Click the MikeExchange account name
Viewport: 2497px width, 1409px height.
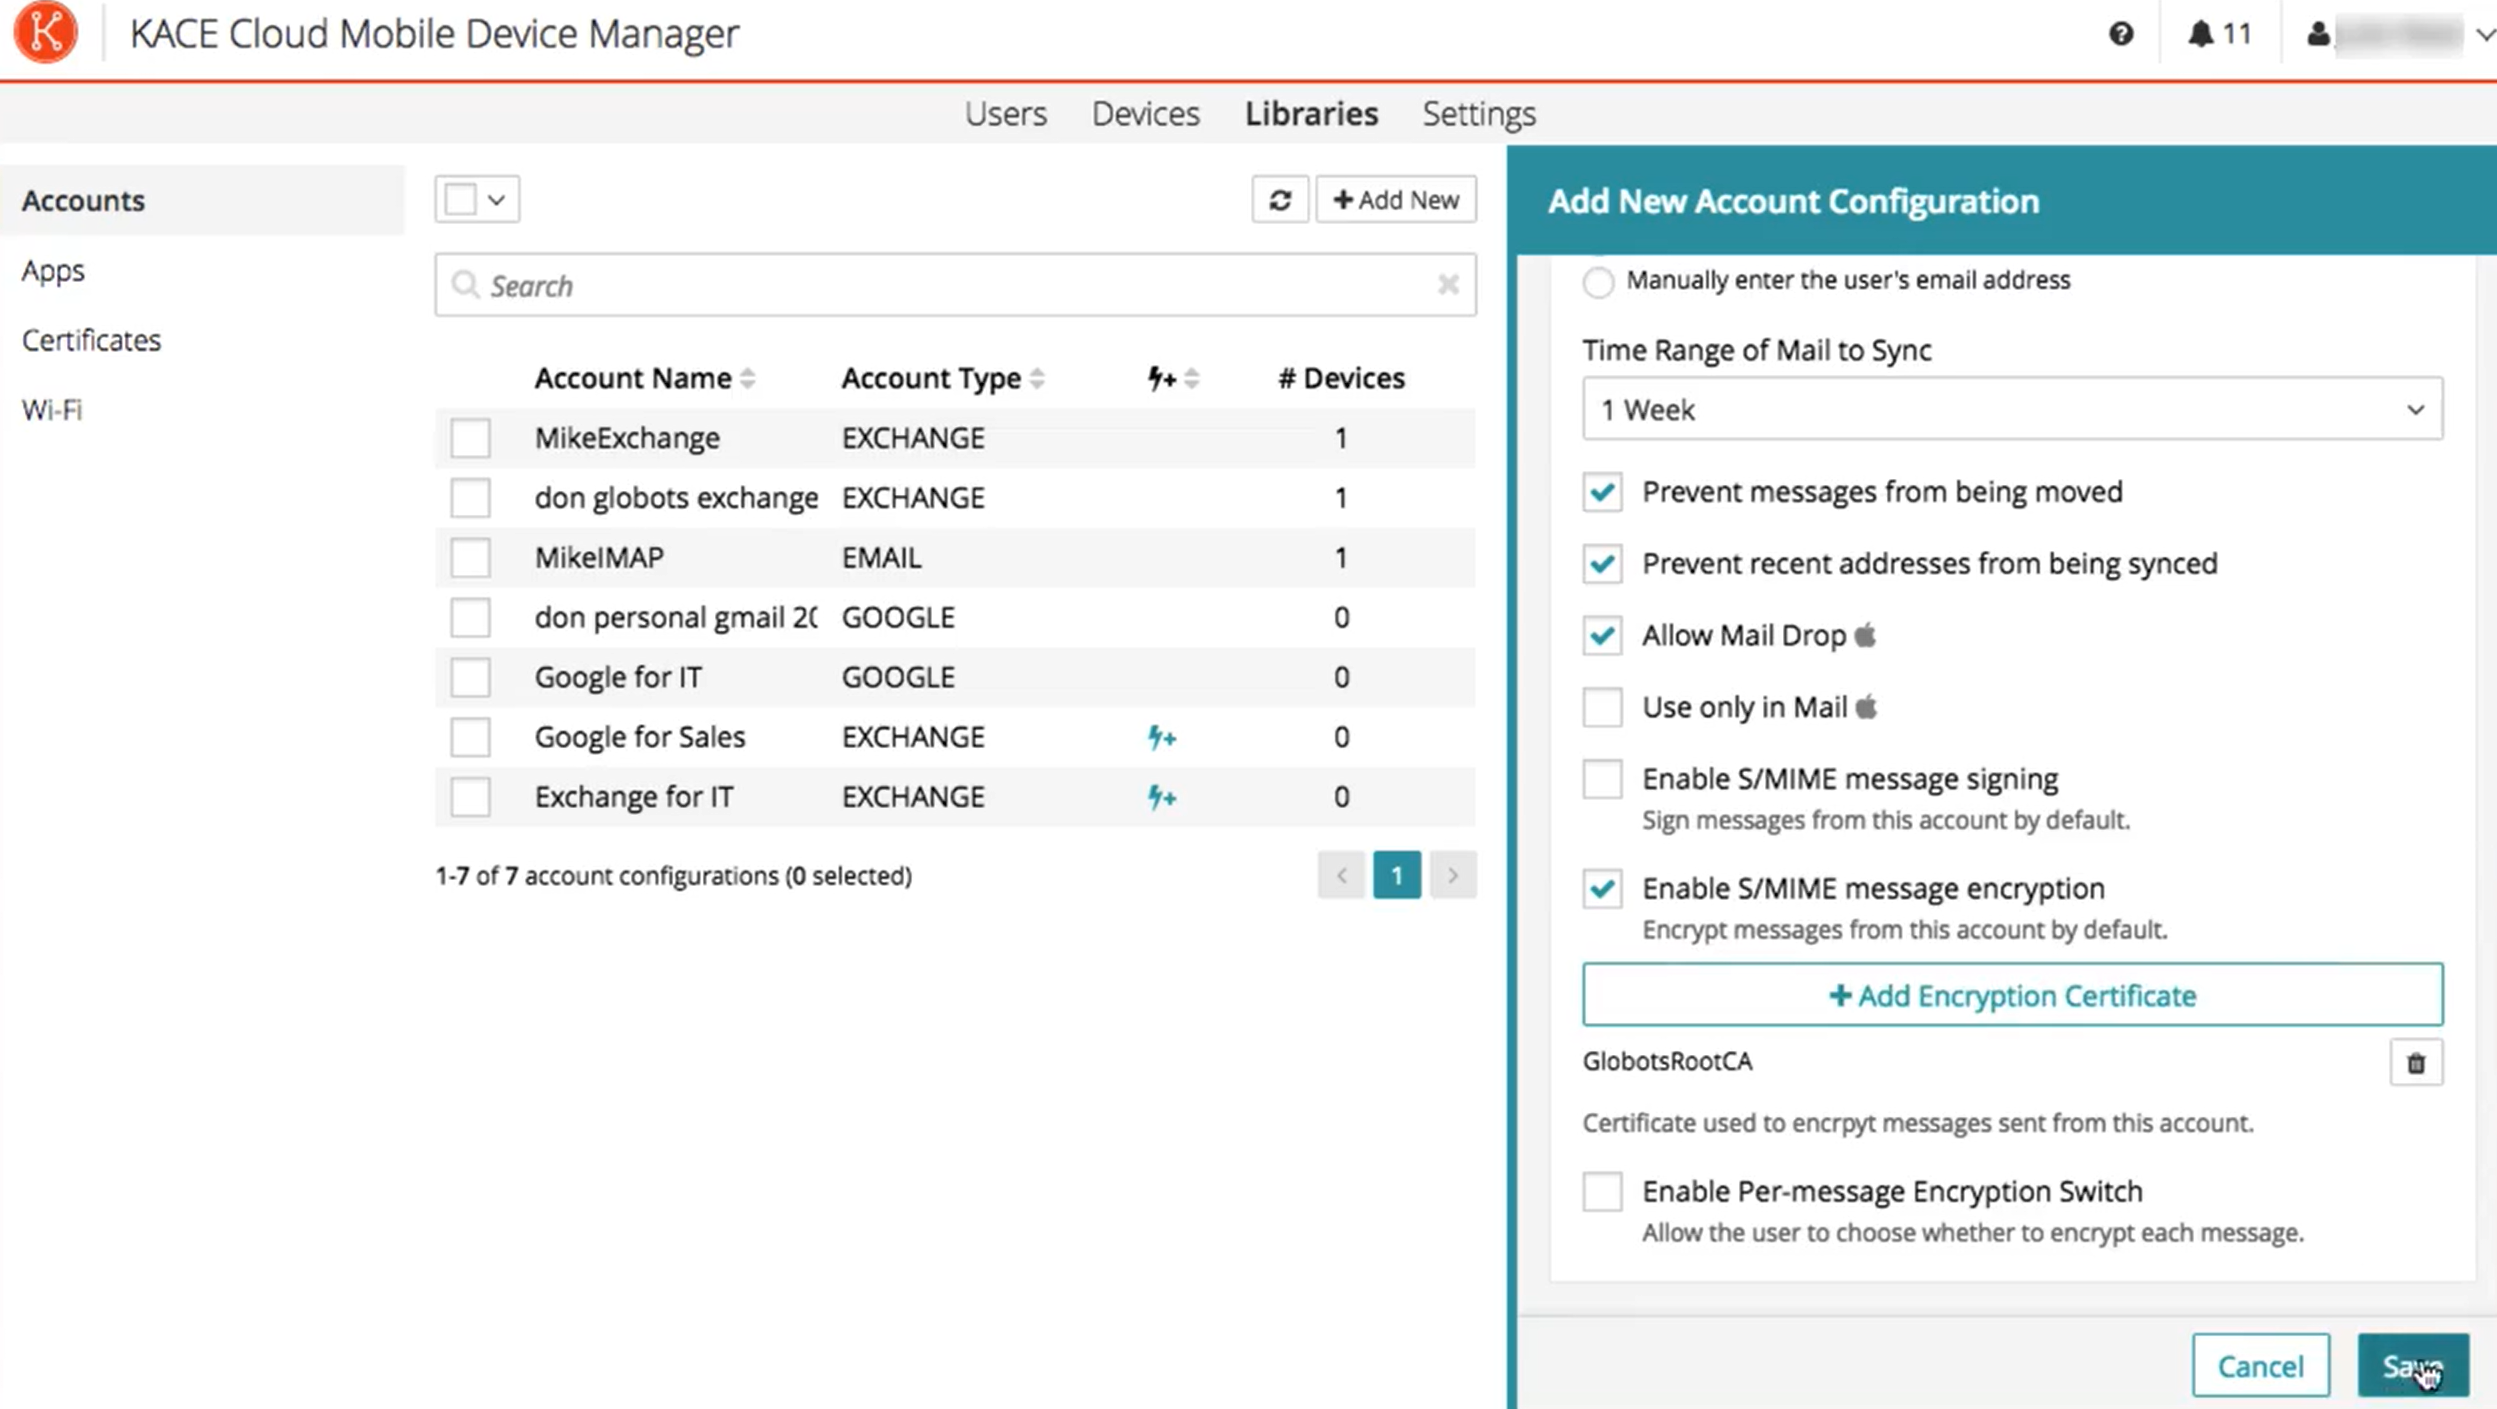627,438
